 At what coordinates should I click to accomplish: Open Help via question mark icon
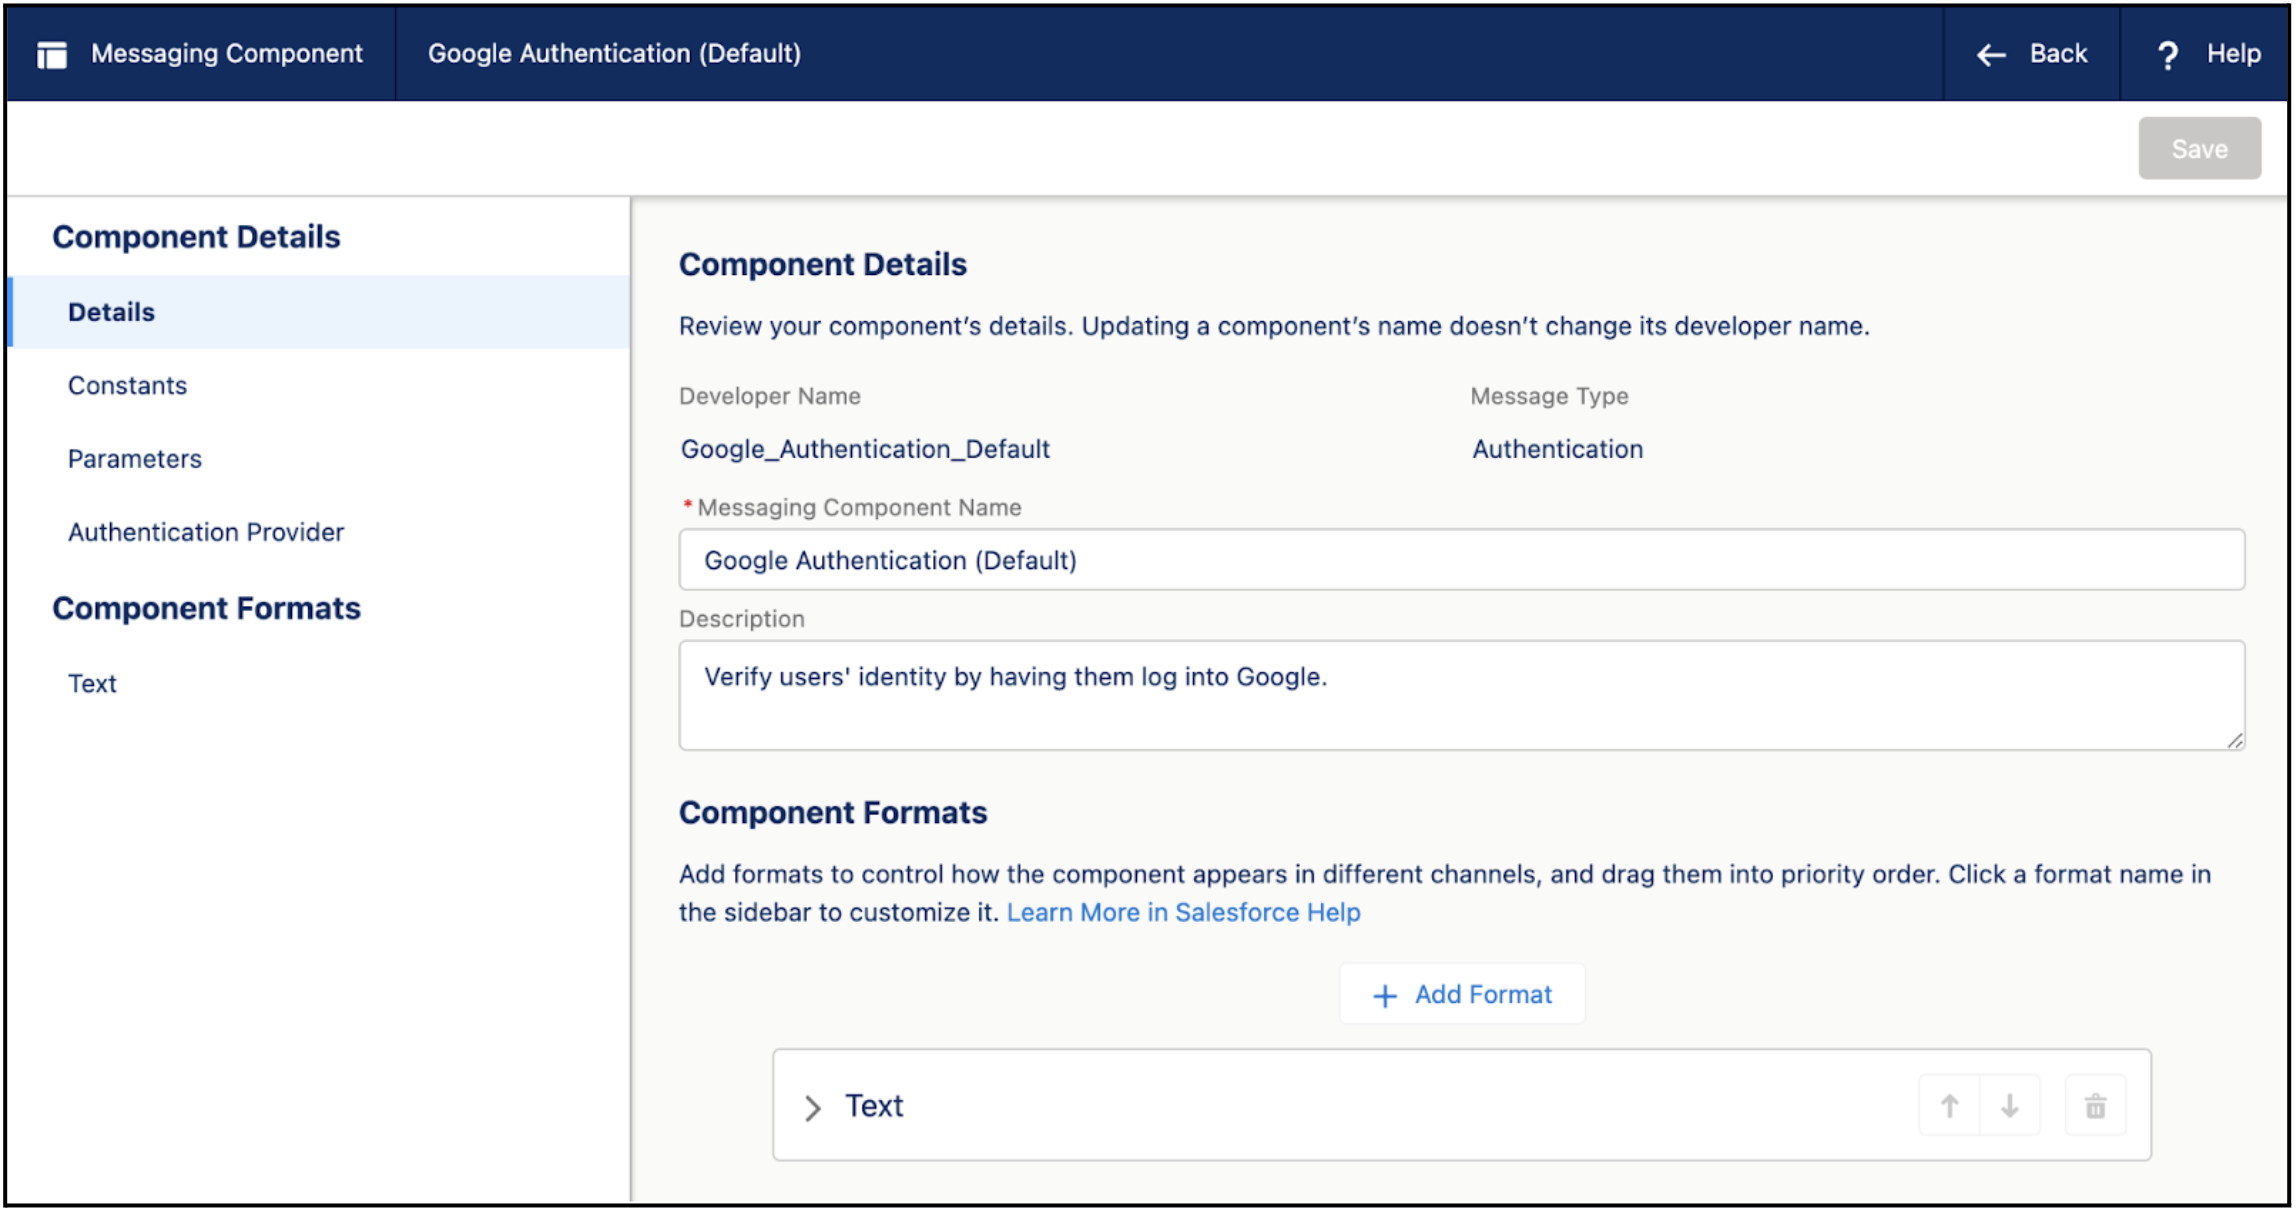pyautogui.click(x=2167, y=55)
